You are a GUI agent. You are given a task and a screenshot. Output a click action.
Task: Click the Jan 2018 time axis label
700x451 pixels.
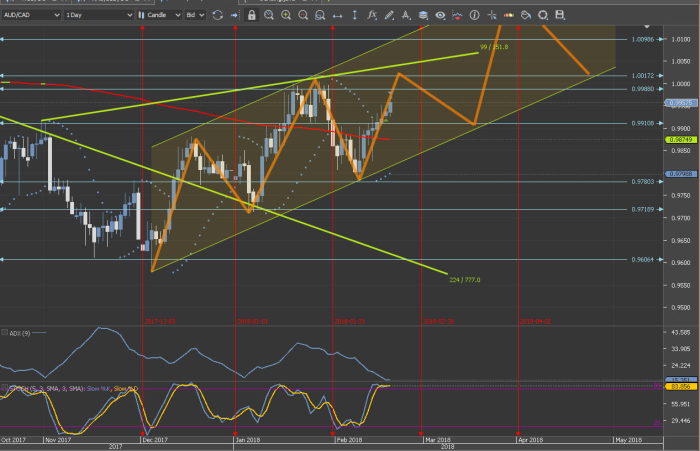(x=248, y=440)
